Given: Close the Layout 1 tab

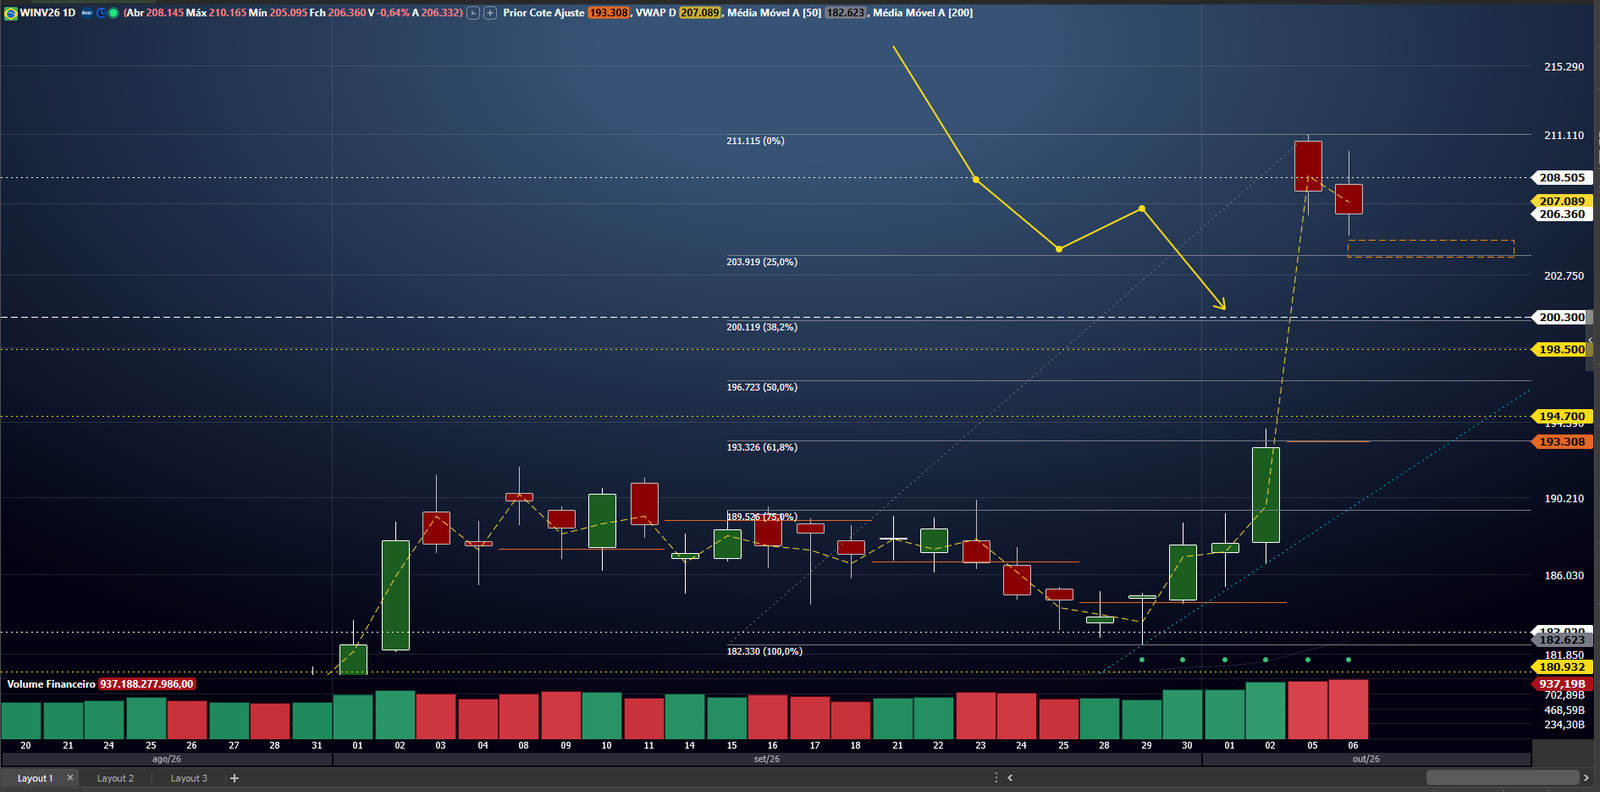Looking at the screenshot, I should [70, 777].
